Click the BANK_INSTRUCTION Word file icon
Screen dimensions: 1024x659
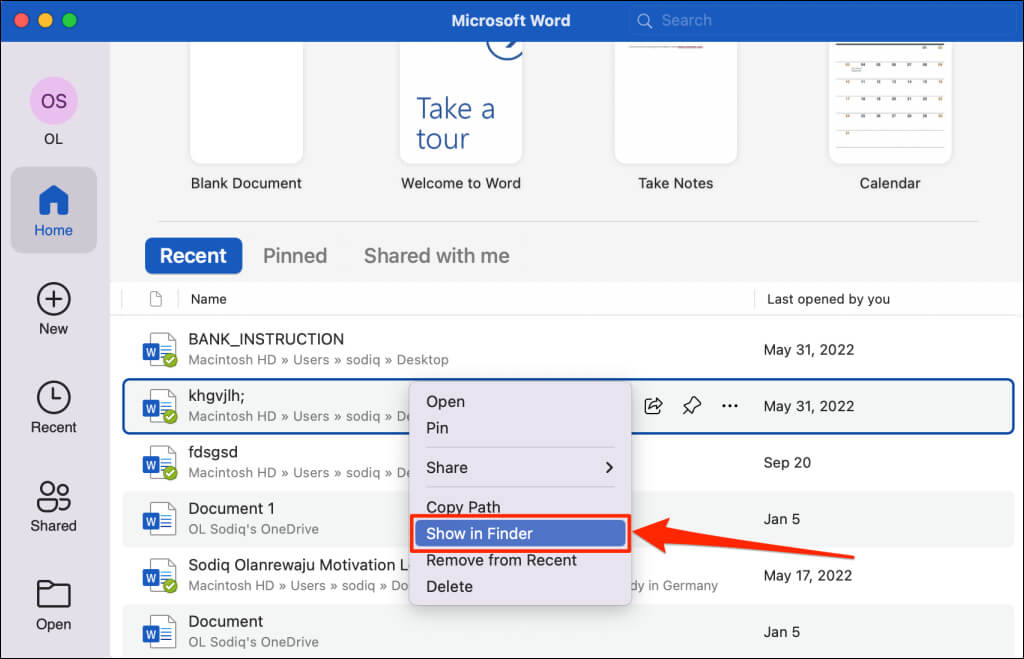click(160, 349)
